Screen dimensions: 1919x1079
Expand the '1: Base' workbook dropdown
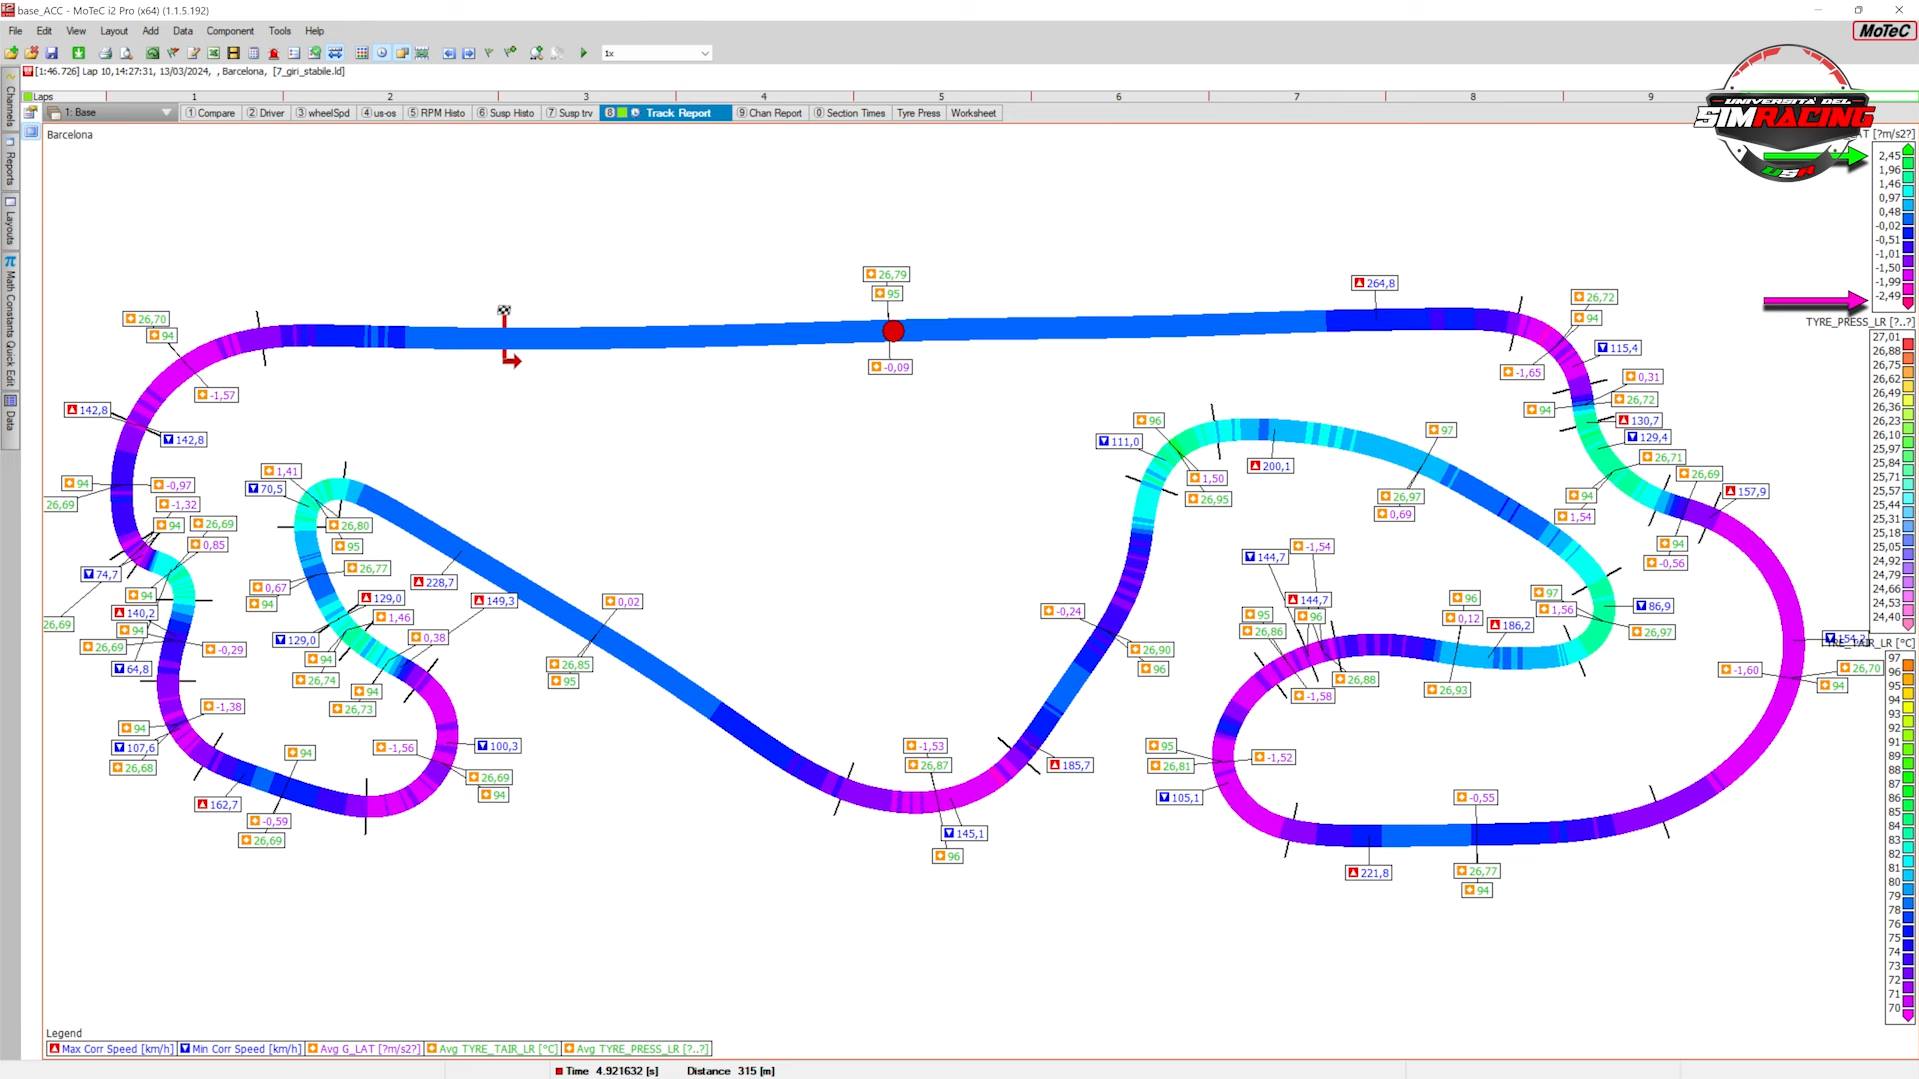[x=166, y=113]
